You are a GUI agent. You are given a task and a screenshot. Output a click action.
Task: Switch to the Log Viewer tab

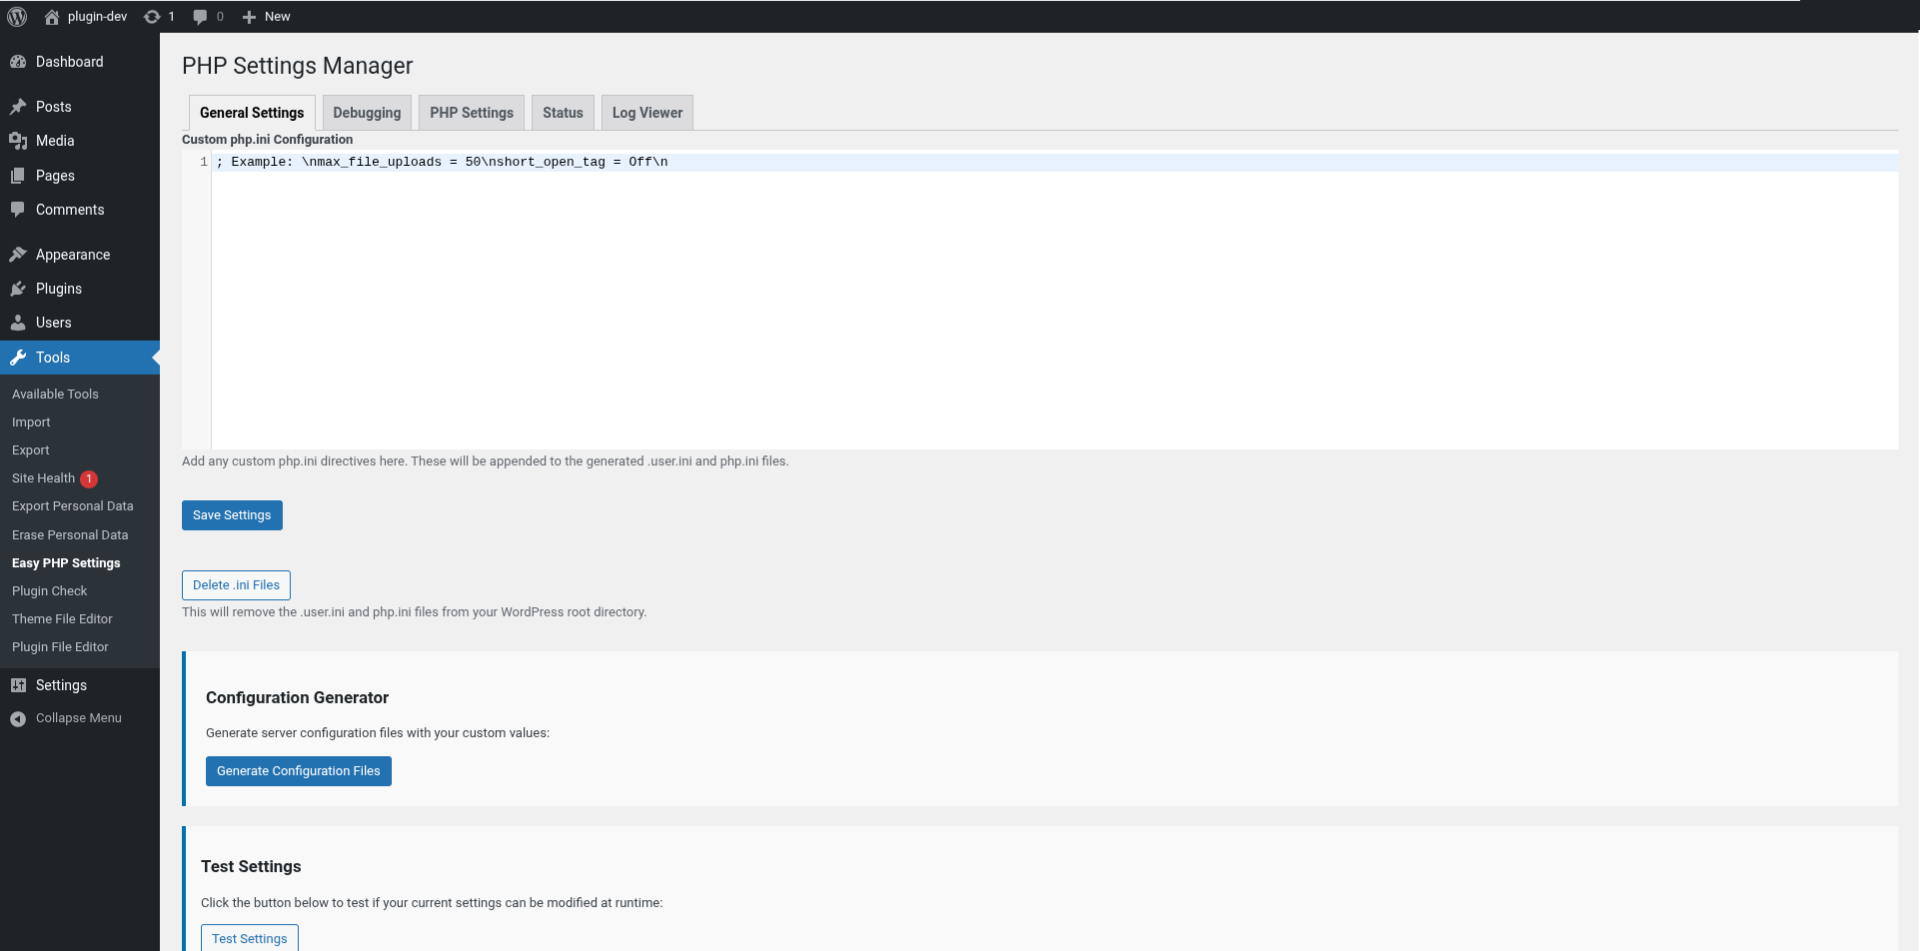click(x=647, y=113)
